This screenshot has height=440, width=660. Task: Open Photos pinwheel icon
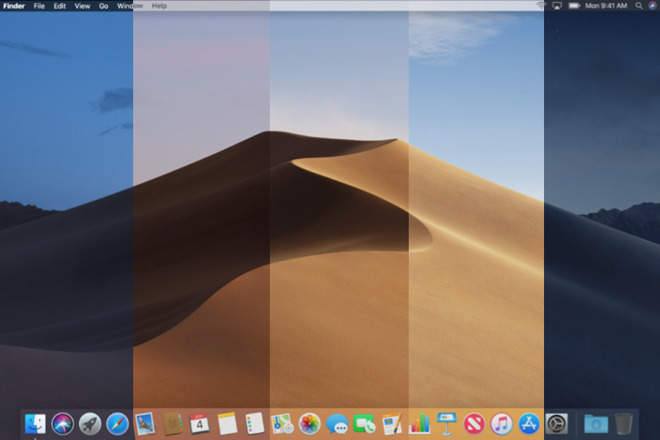coord(309,424)
